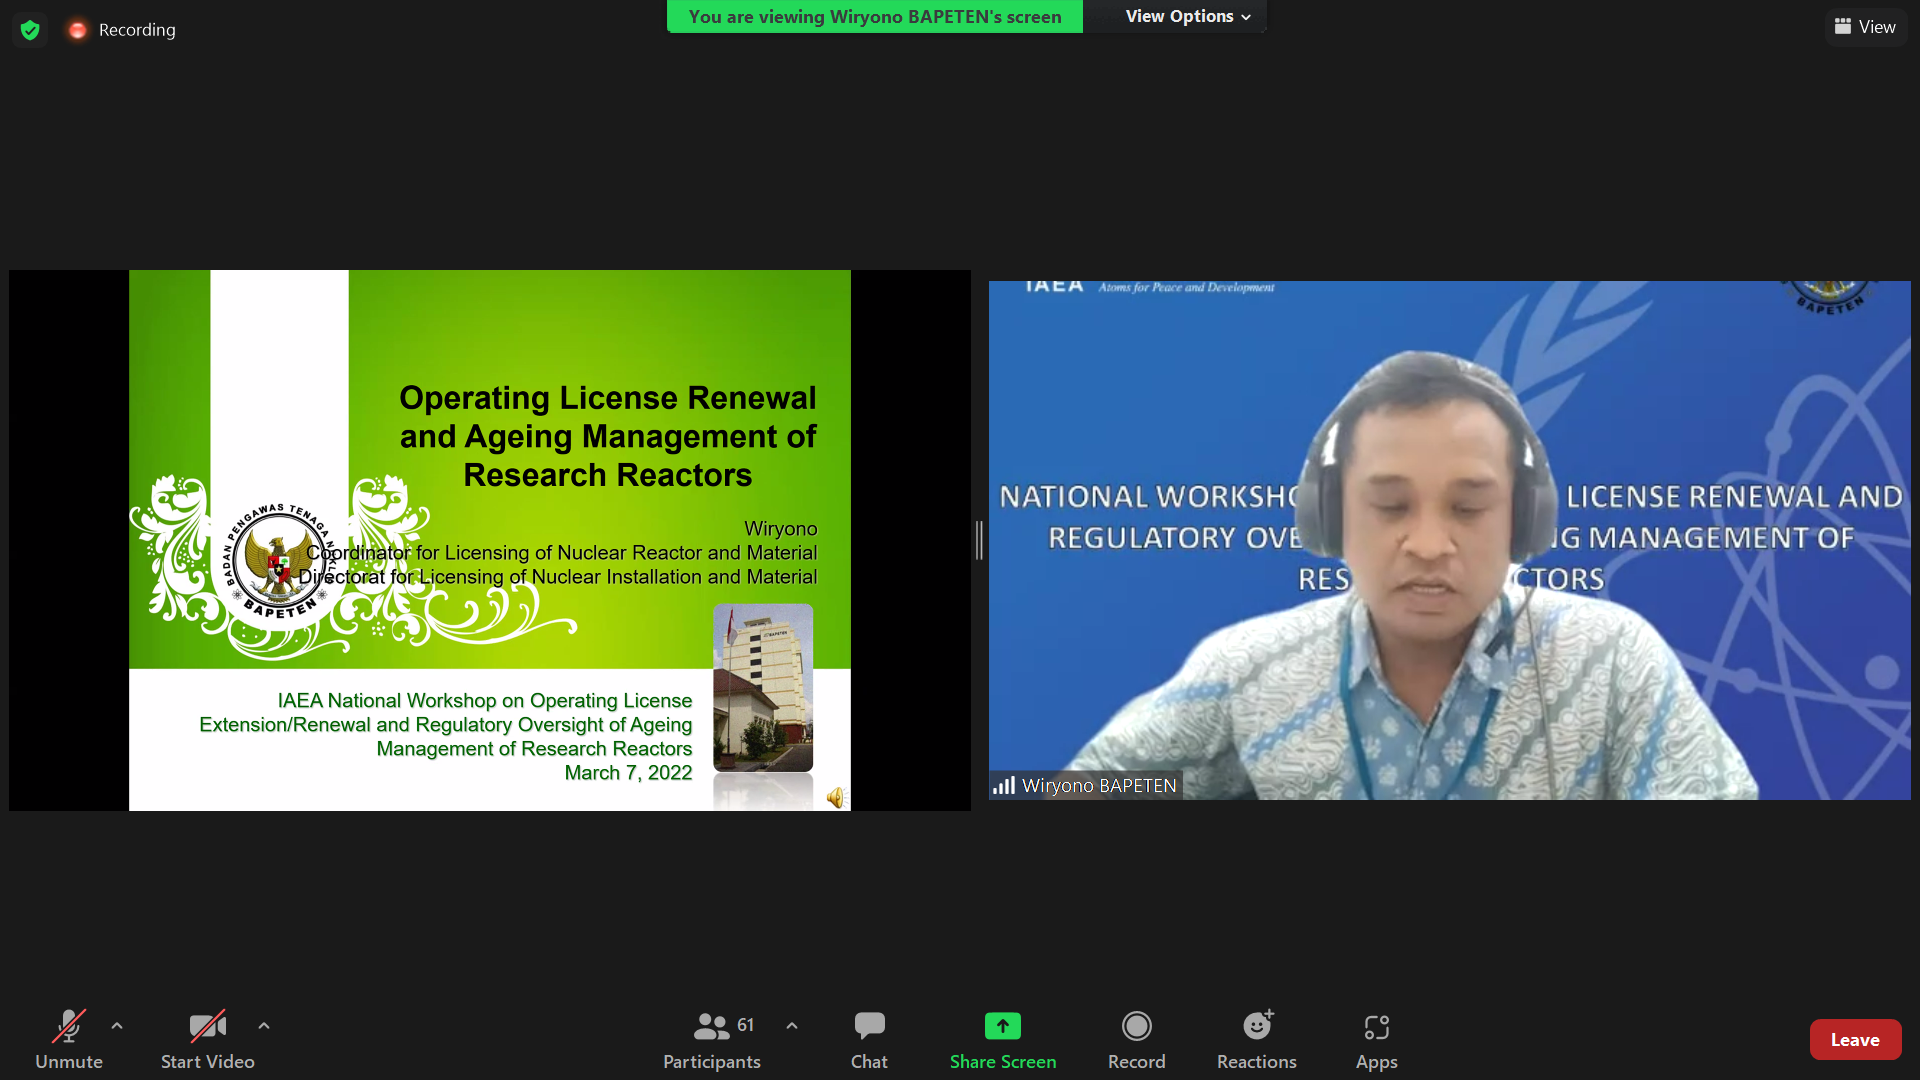Click the participant count 61
Image resolution: width=1920 pixels, height=1080 pixels.
[x=746, y=1025]
